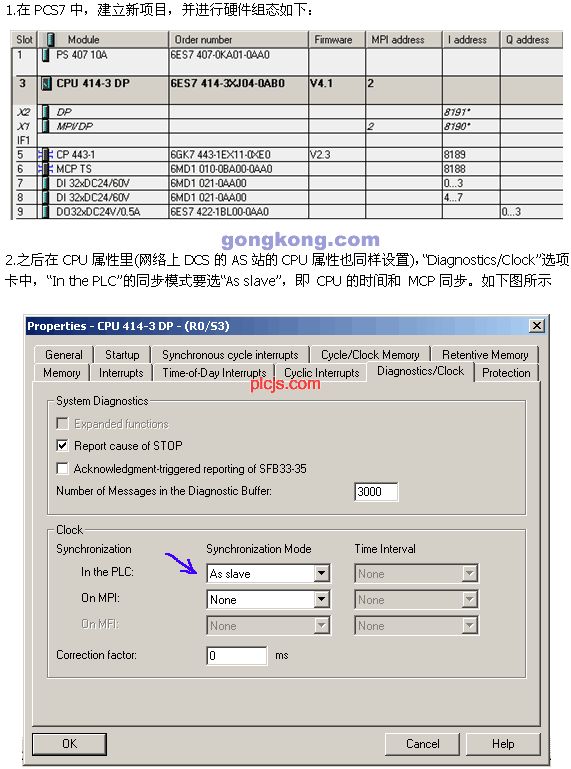
Task: Select the order number 6MD1 010-0BA00-0AA0
Action: (x=221, y=169)
